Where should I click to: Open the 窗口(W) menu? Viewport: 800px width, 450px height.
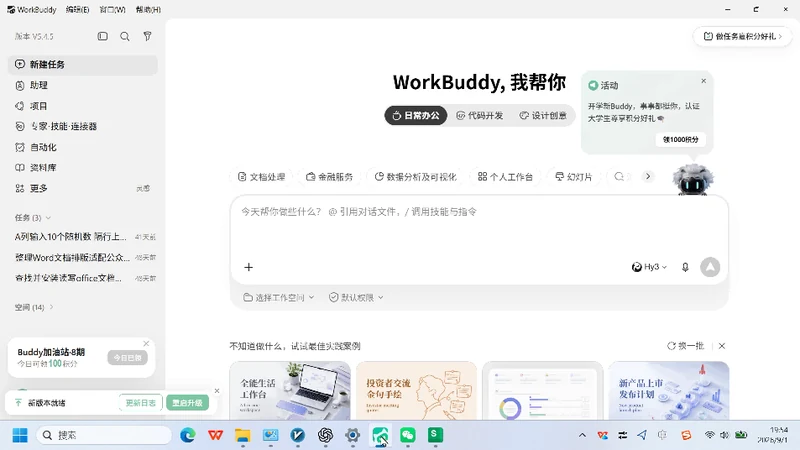click(x=112, y=10)
